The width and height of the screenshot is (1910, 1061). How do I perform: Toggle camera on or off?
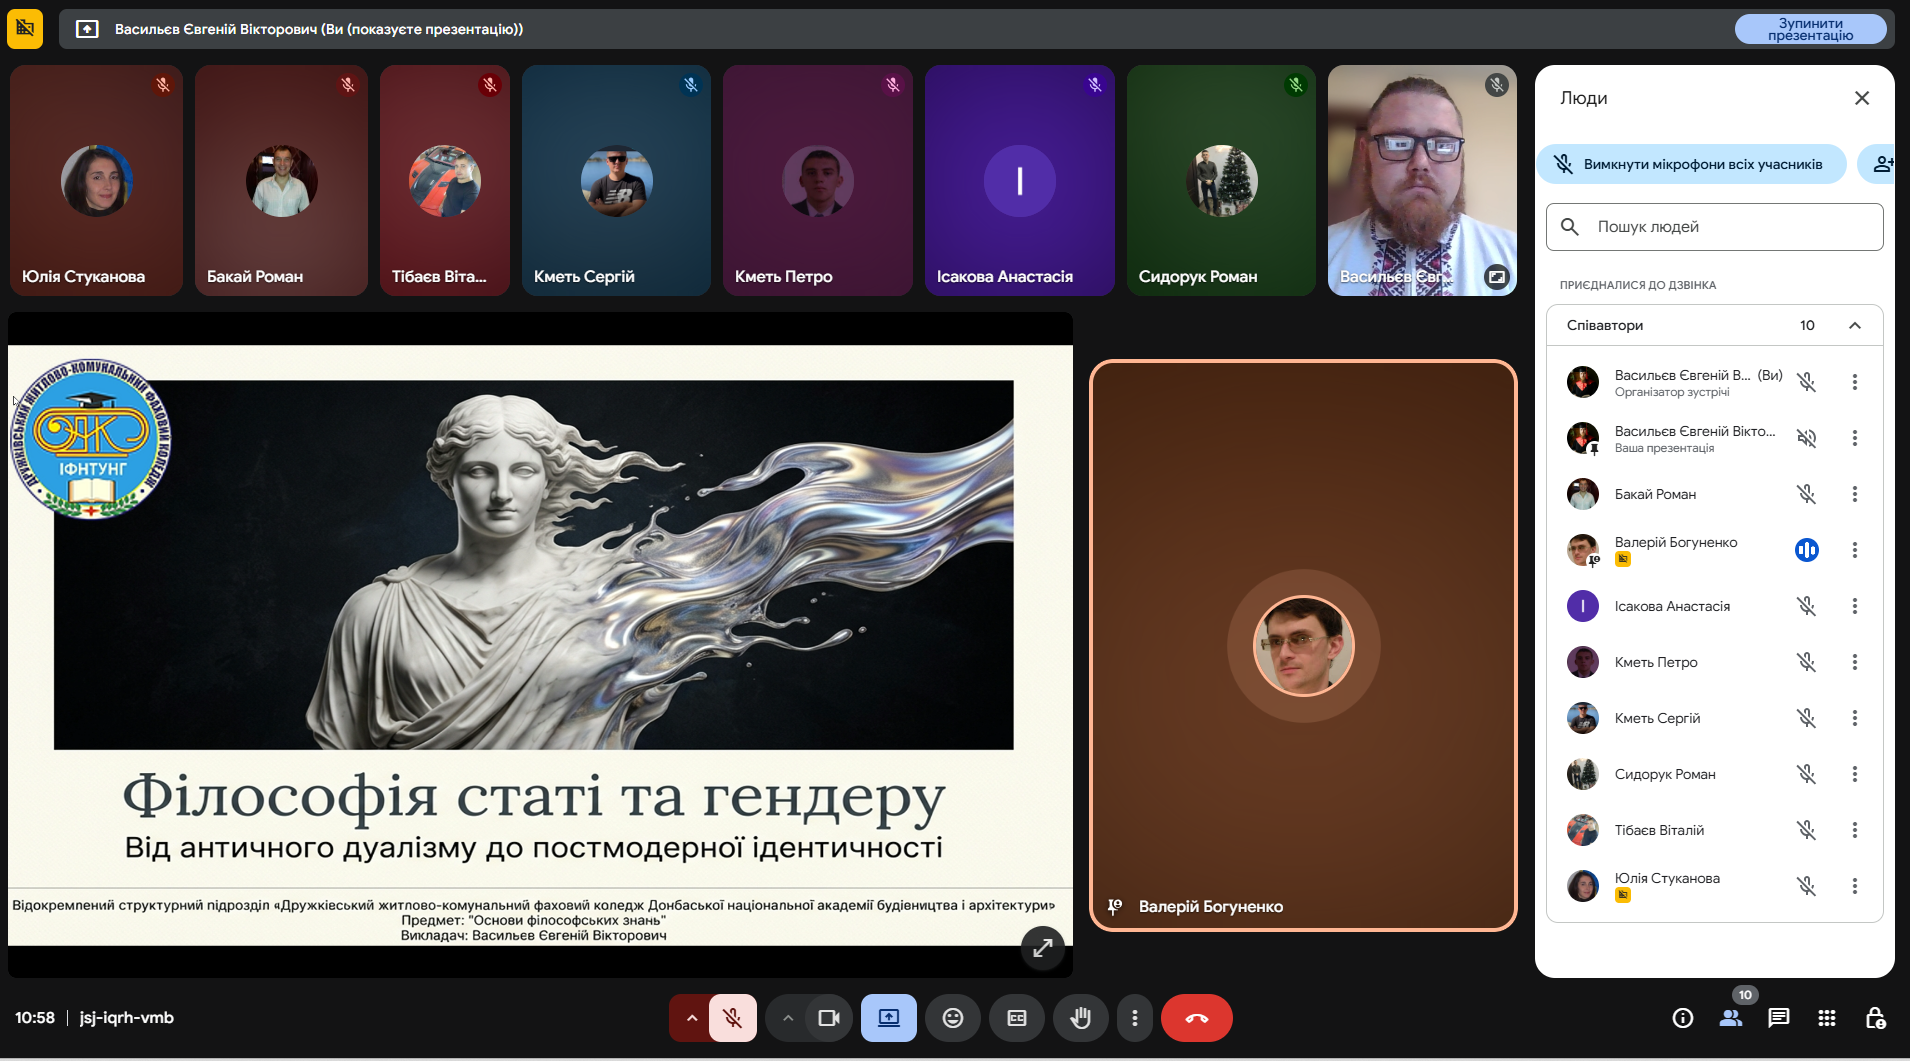828,1018
